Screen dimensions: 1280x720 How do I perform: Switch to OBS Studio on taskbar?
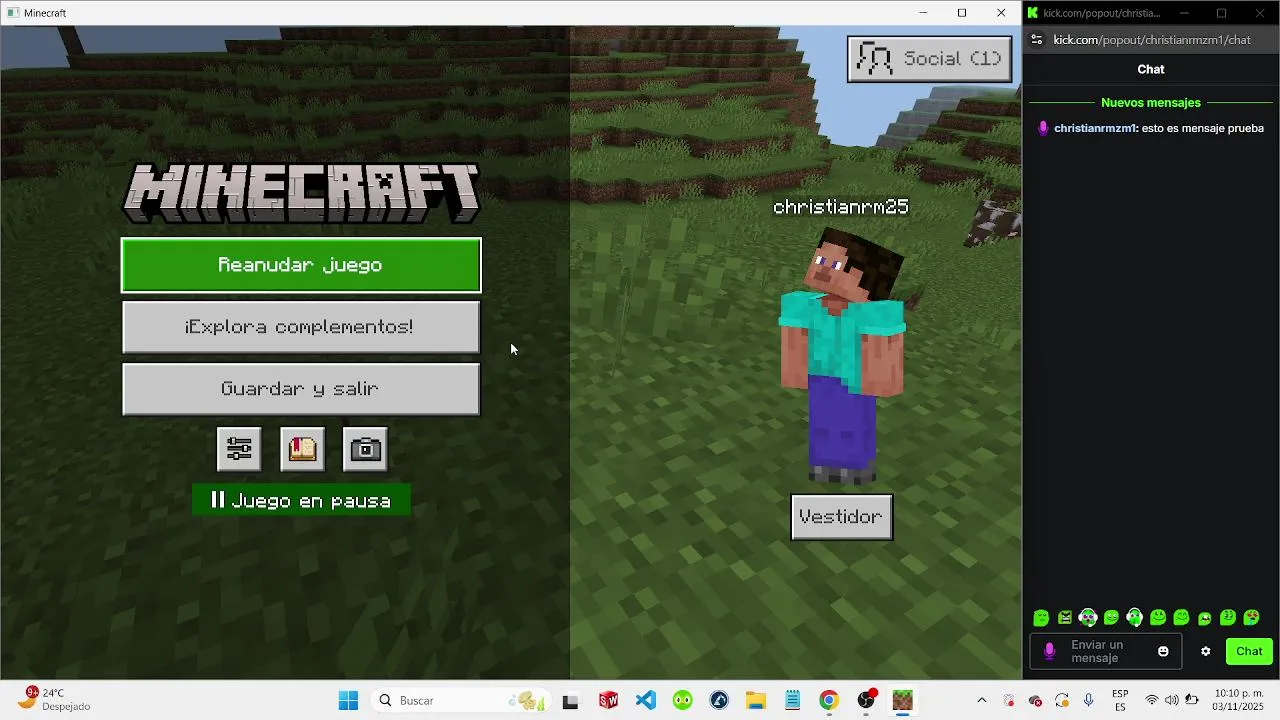click(x=866, y=701)
